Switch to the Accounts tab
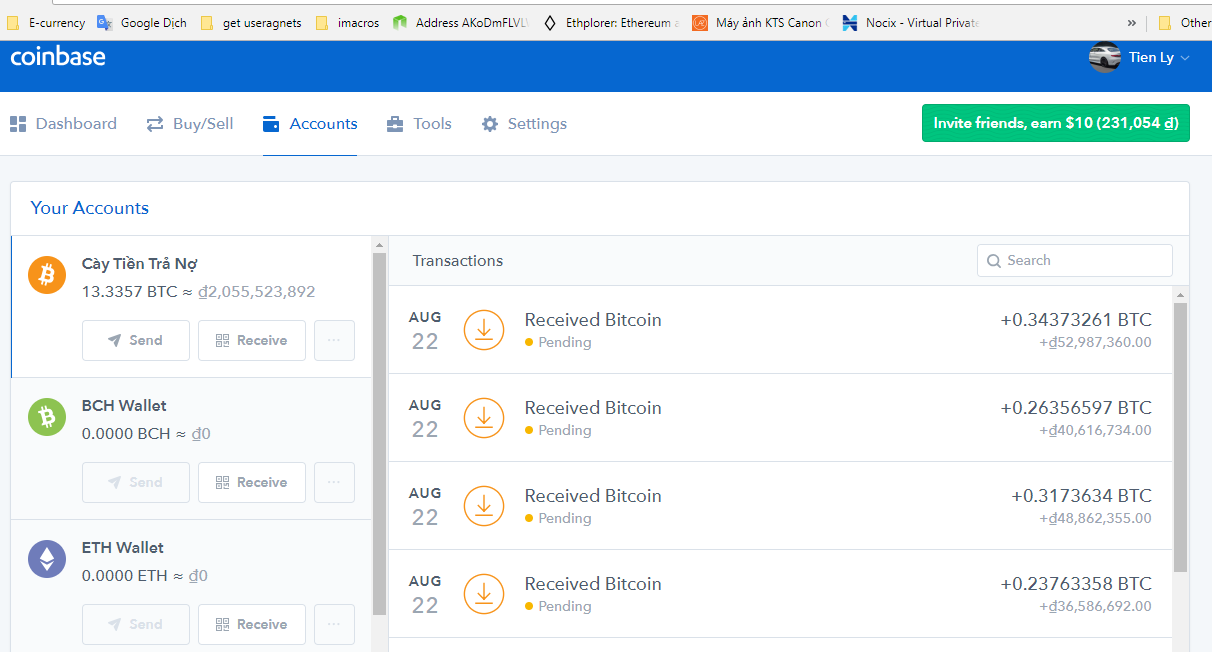The height and width of the screenshot is (652, 1212). pyautogui.click(x=310, y=124)
